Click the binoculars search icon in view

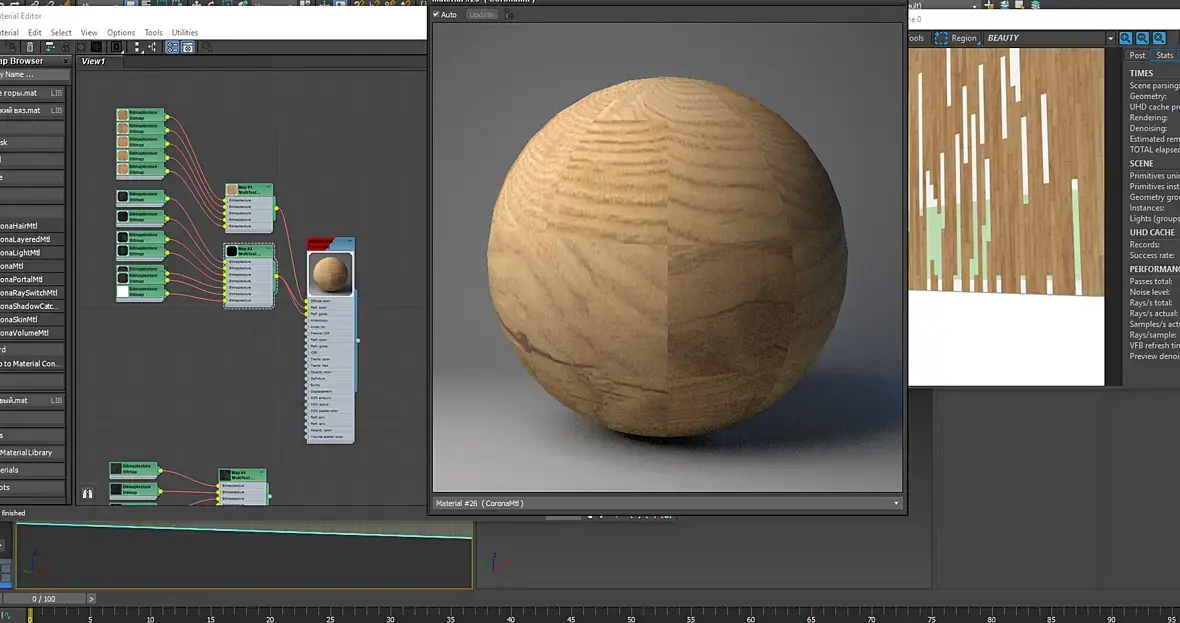coord(87,493)
